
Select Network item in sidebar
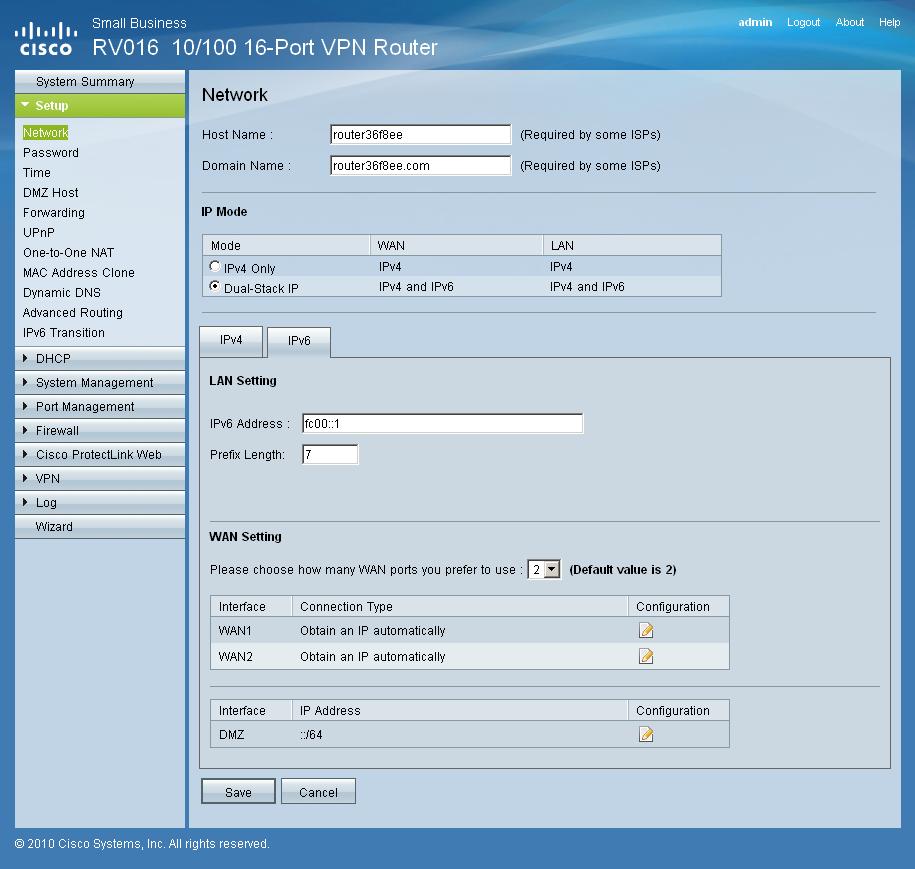pos(46,132)
